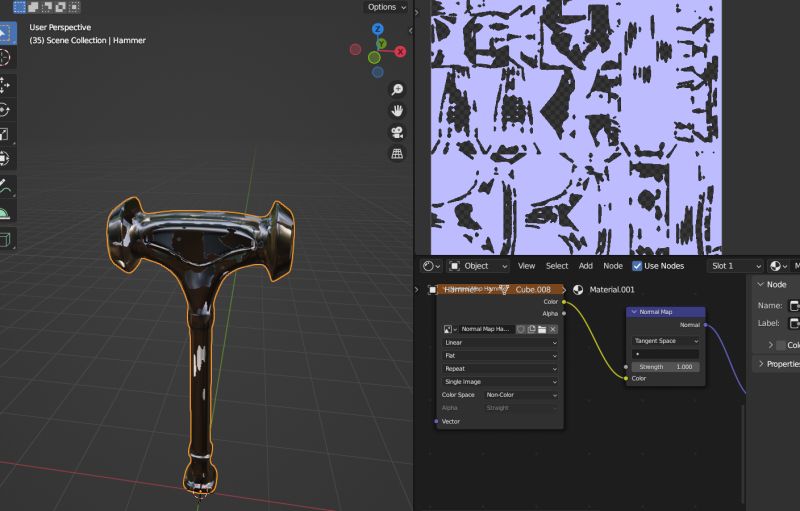Screen dimensions: 800x511
Task: Collapse the Normal Map node with its arrow
Action: 634,312
